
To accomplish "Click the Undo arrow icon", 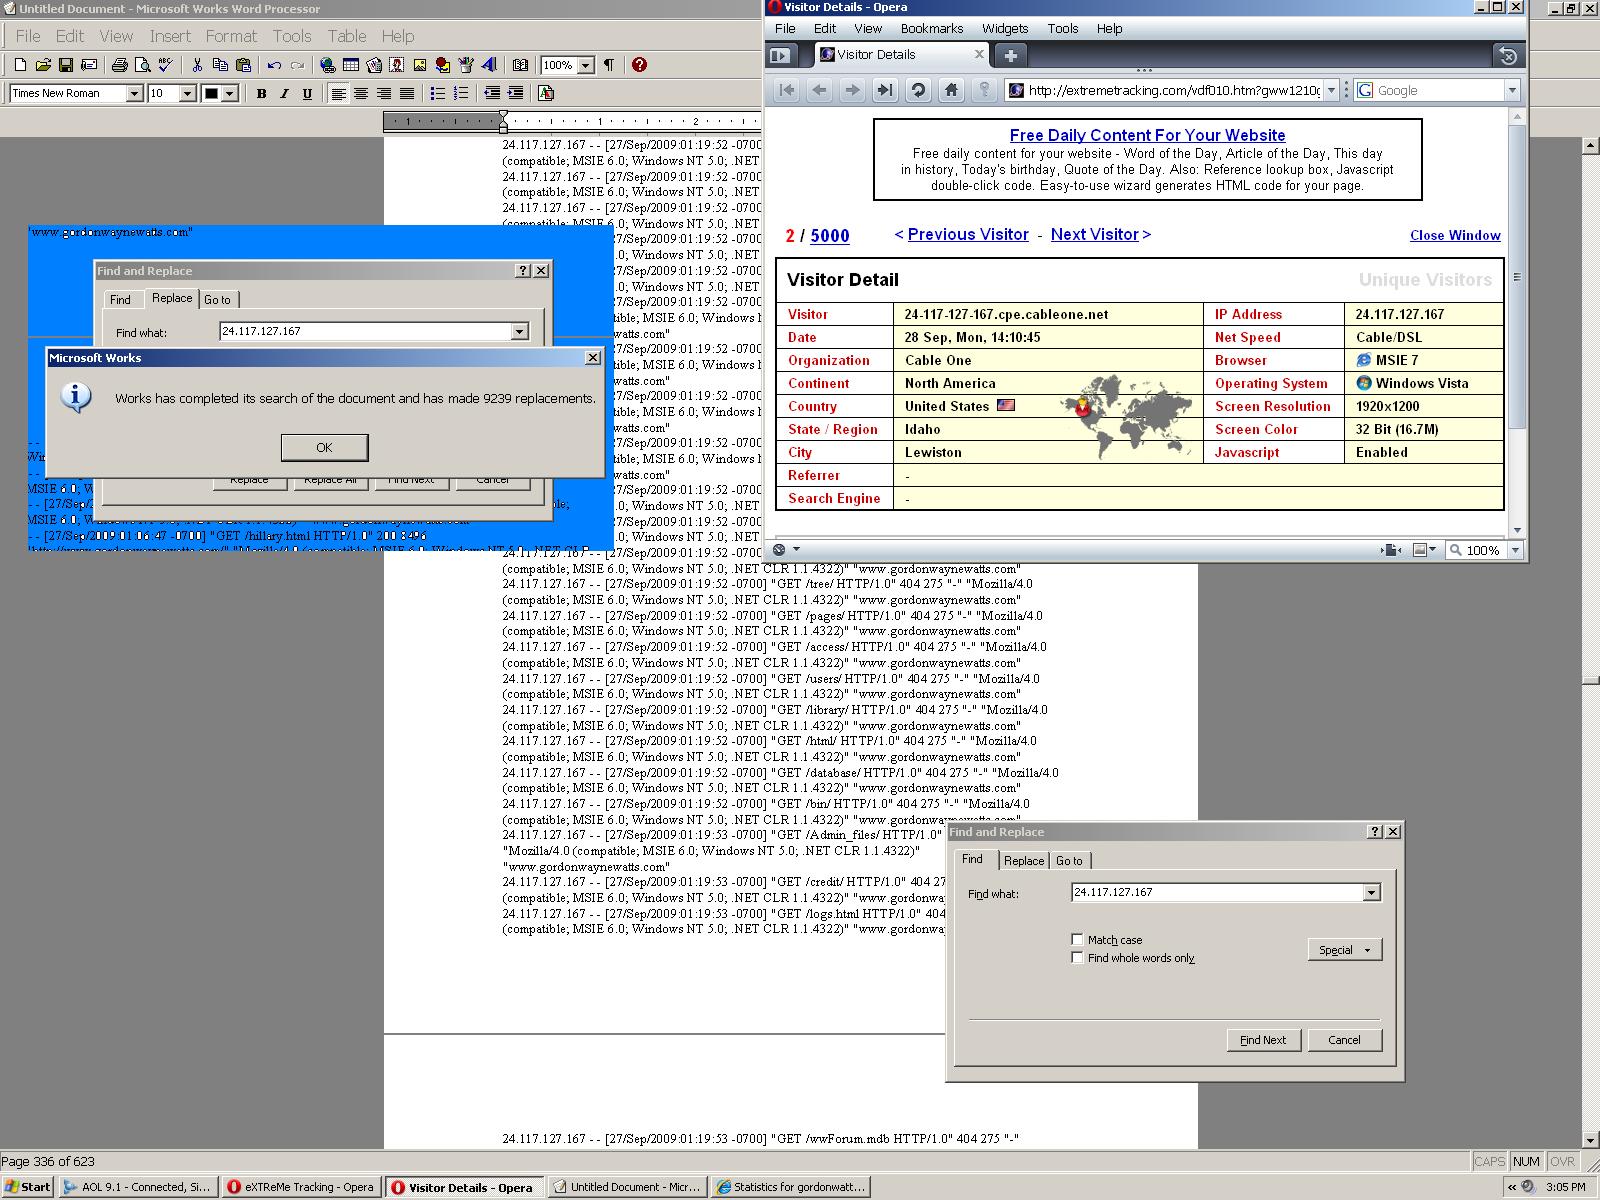I will pyautogui.click(x=274, y=65).
